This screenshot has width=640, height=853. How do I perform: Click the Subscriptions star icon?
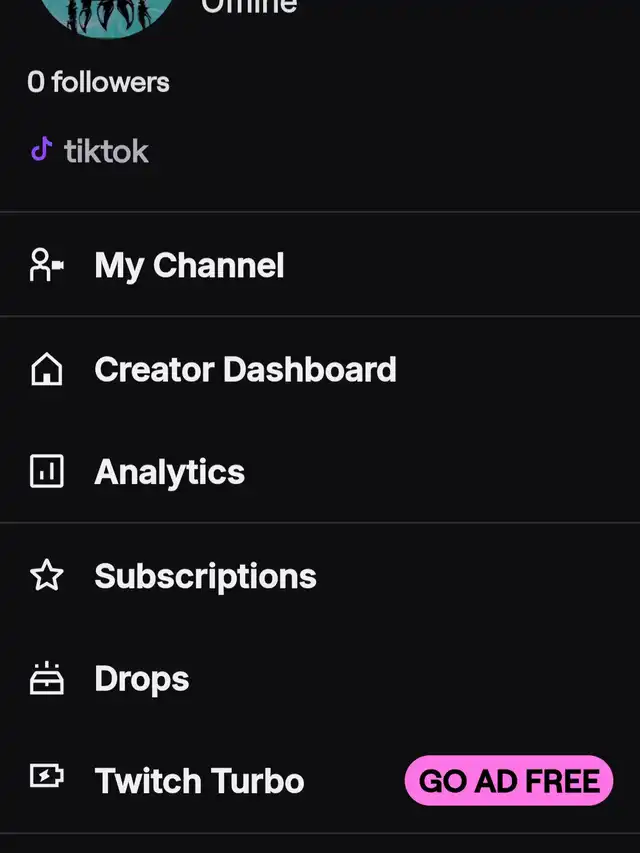click(x=46, y=575)
